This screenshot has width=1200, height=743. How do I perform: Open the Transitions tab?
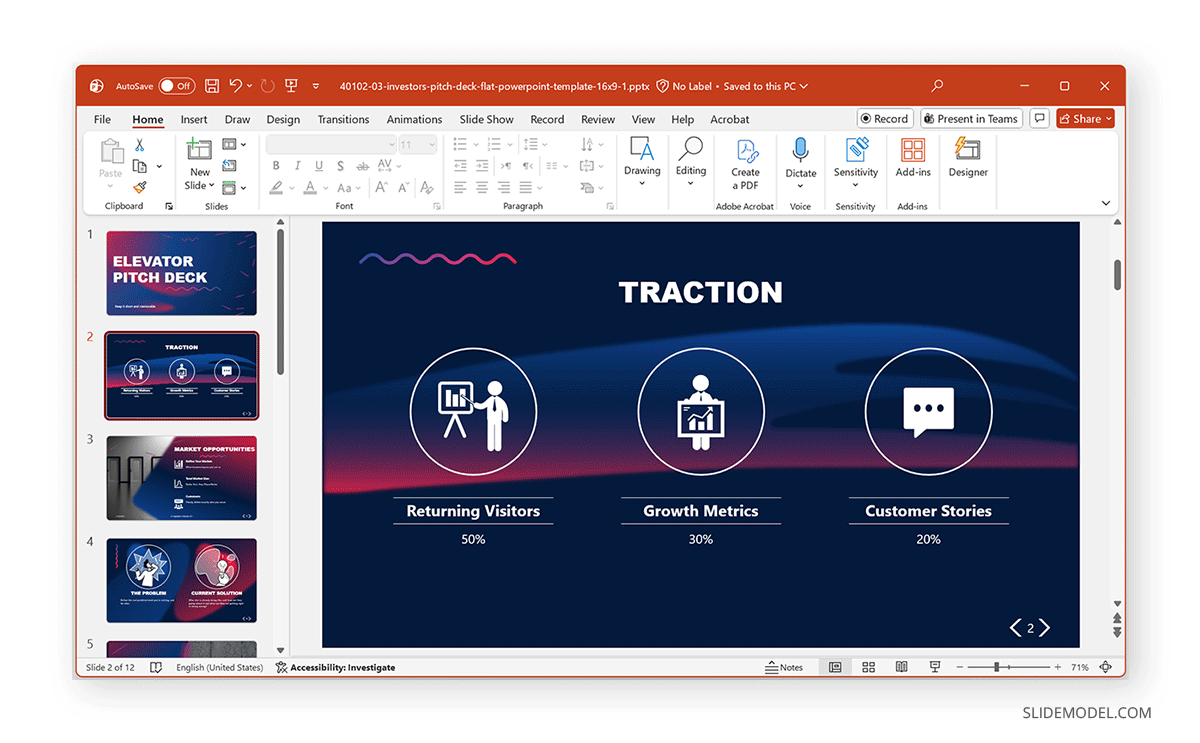coord(343,119)
